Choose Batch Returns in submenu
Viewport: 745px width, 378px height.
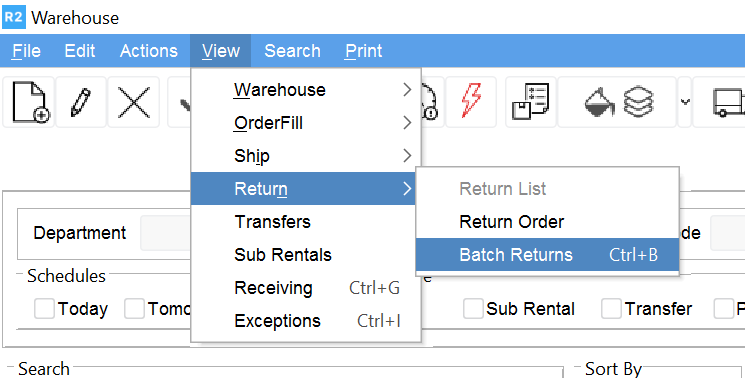click(547, 255)
